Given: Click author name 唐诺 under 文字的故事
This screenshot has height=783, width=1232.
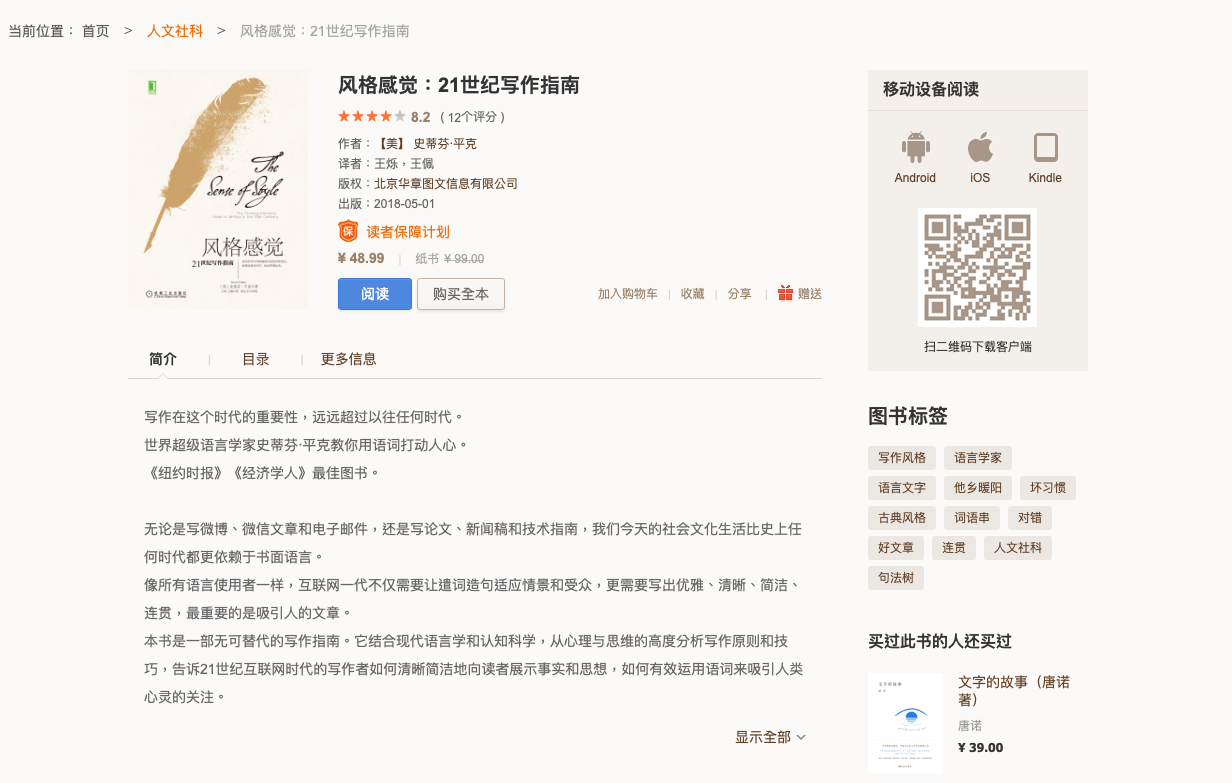Looking at the screenshot, I should tap(970, 725).
